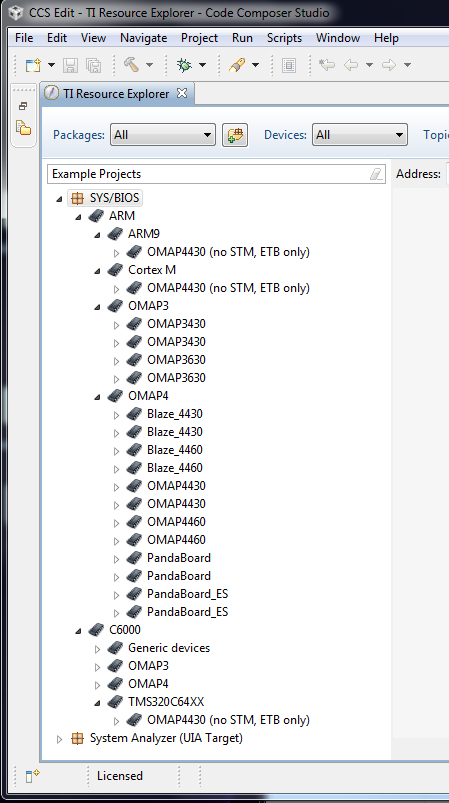449x803 pixels.
Task: Select the System Analyzer (UIA Target) item
Action: tap(166, 738)
